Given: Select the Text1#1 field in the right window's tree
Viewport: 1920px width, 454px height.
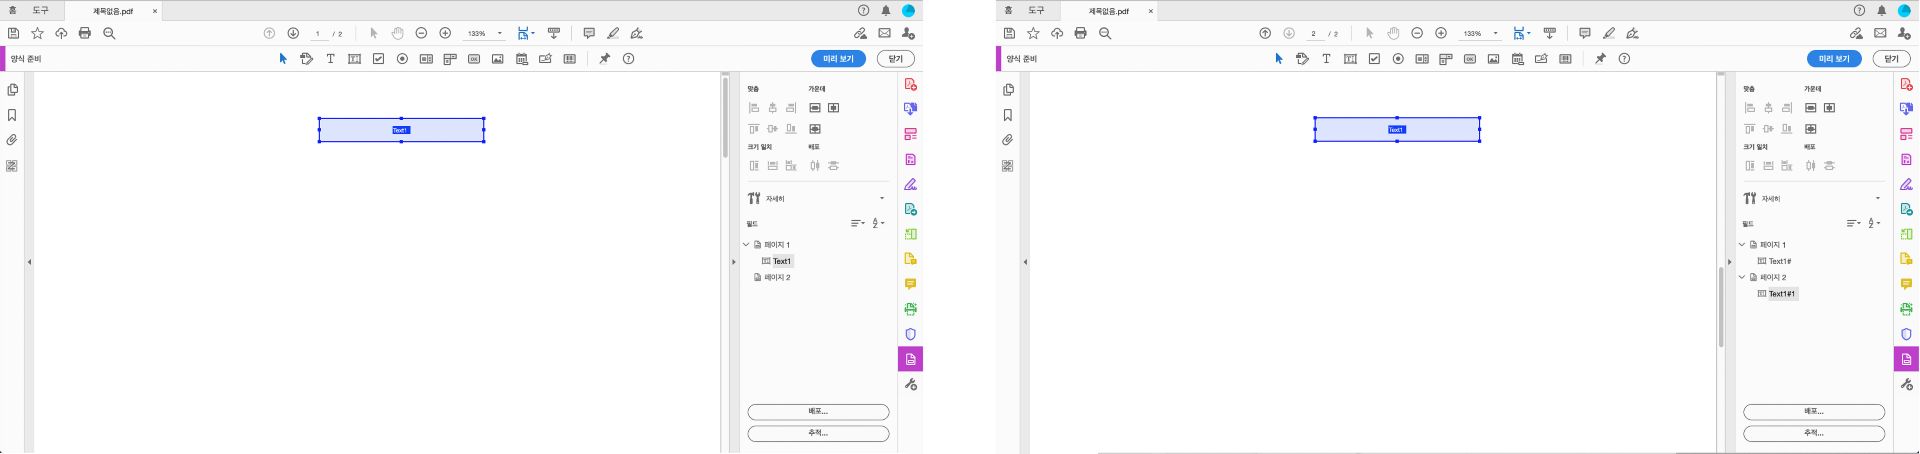Looking at the screenshot, I should point(1782,294).
